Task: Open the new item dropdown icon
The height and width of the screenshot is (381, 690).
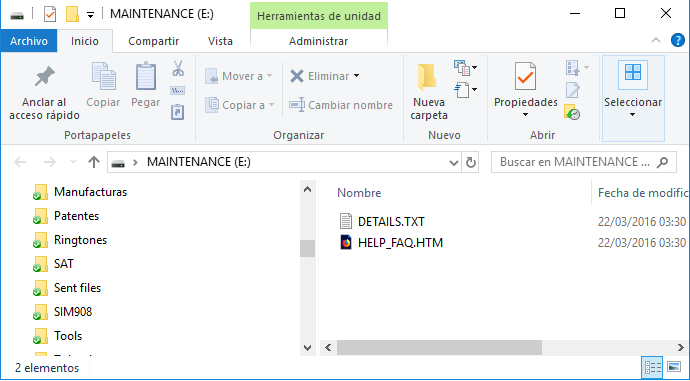Action: [466, 68]
